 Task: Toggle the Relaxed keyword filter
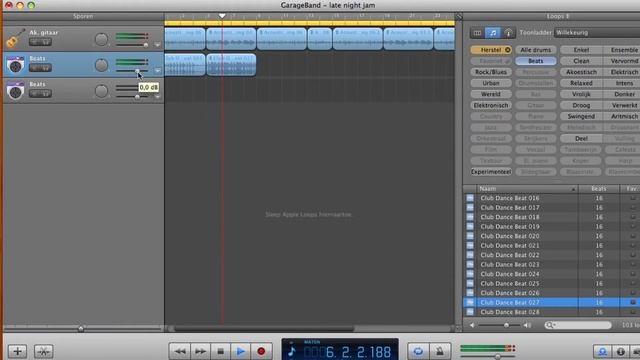click(x=581, y=83)
